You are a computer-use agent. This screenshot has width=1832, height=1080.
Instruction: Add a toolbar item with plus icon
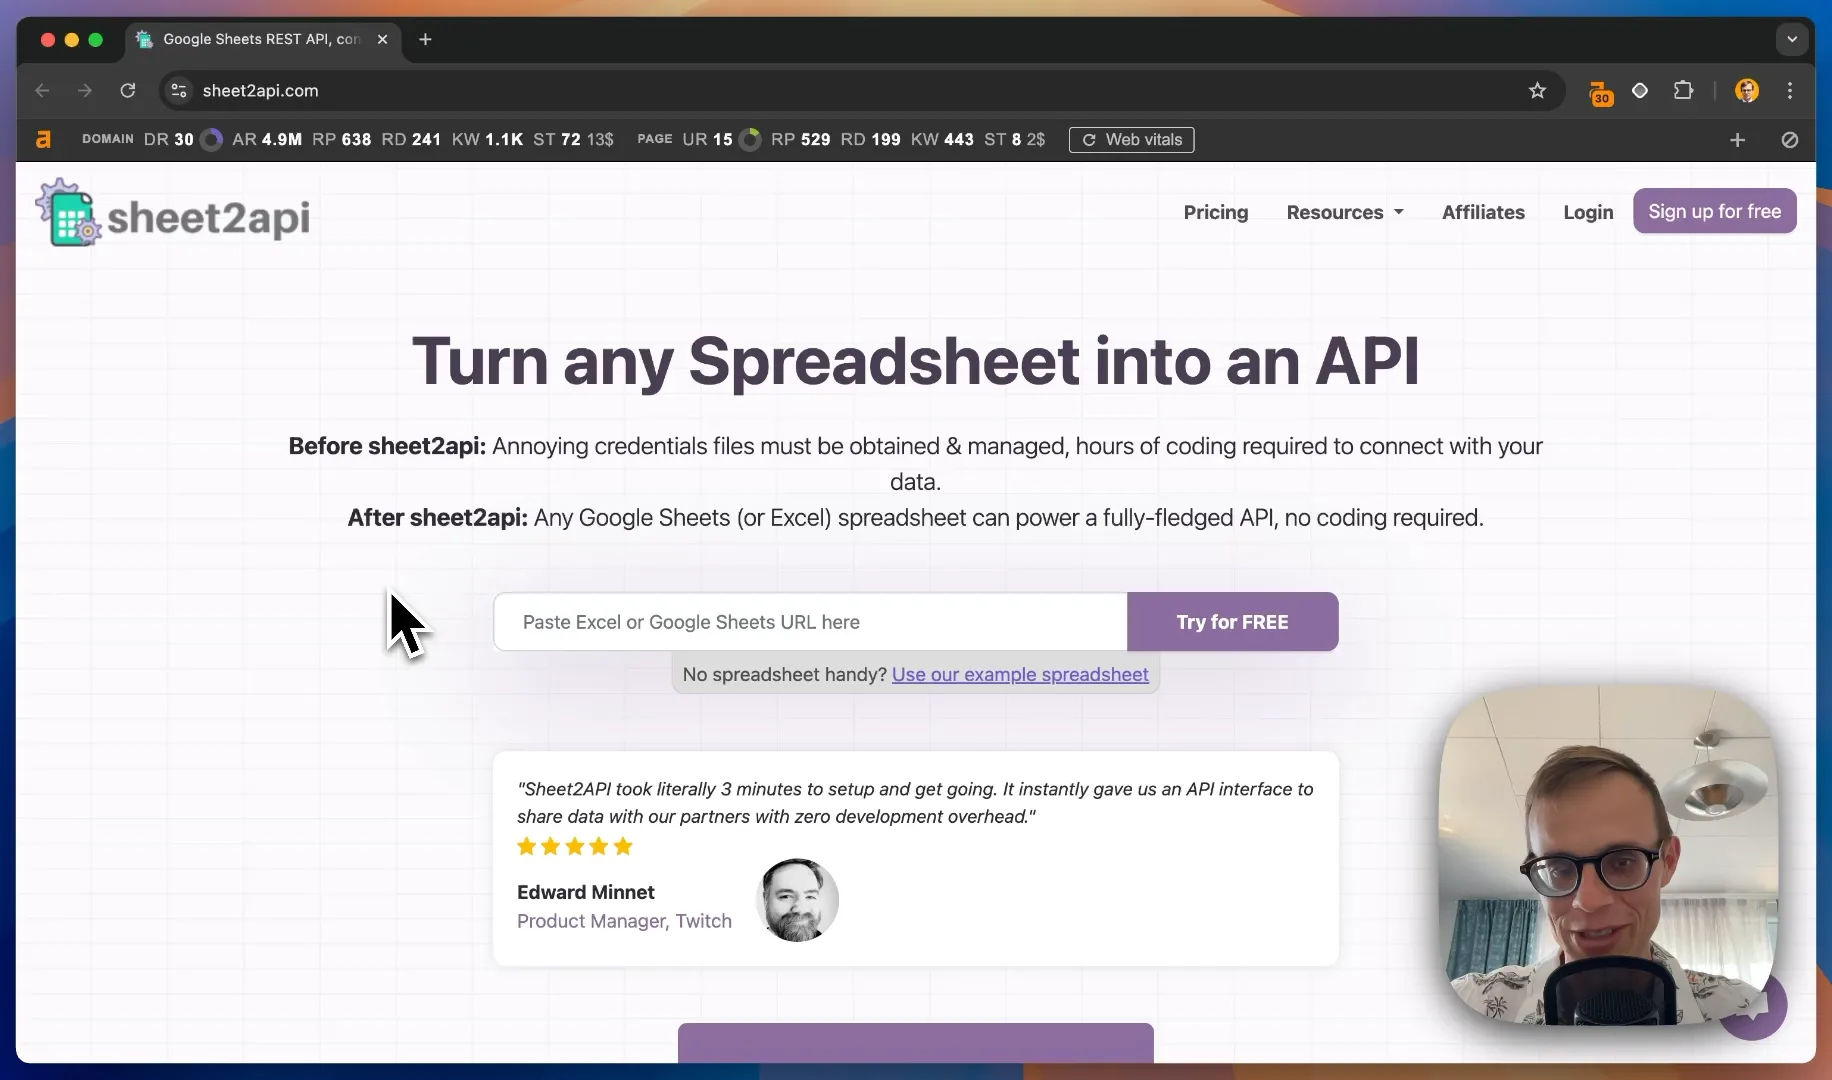click(1737, 140)
